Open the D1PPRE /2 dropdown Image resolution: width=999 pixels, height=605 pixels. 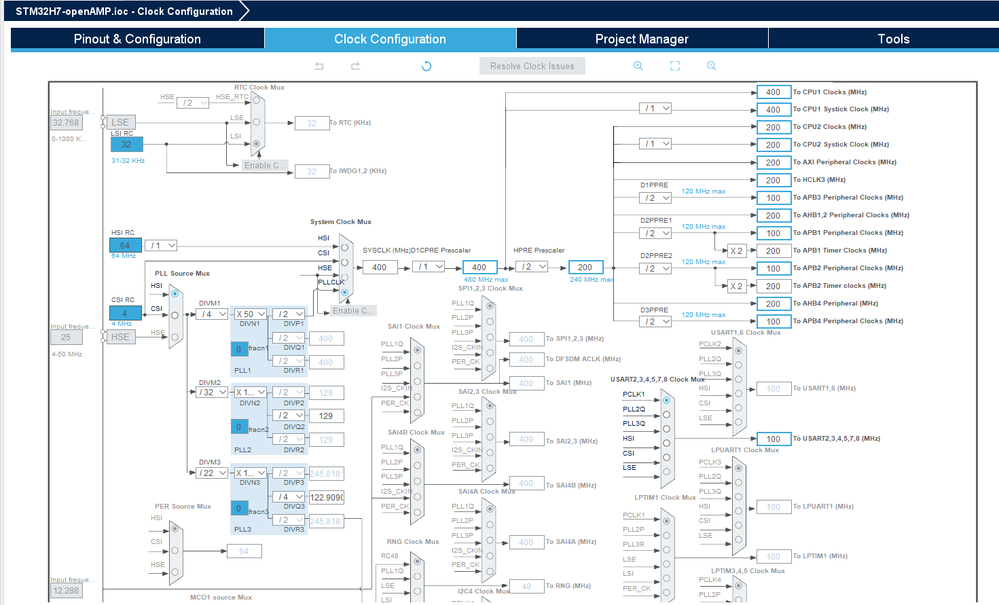pyautogui.click(x=655, y=198)
